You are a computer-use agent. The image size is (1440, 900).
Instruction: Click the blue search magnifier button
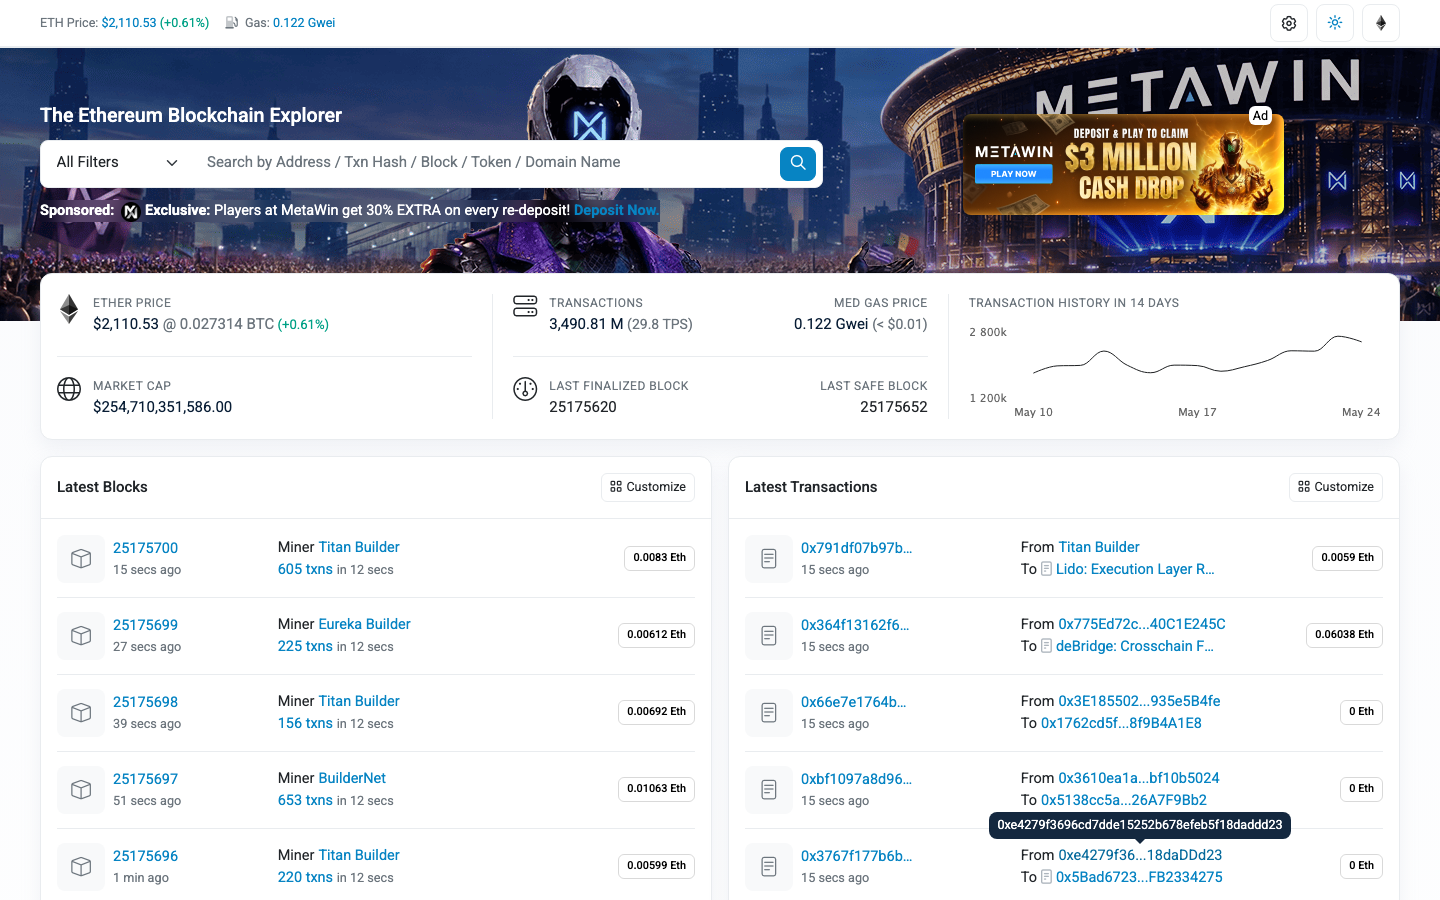click(798, 163)
